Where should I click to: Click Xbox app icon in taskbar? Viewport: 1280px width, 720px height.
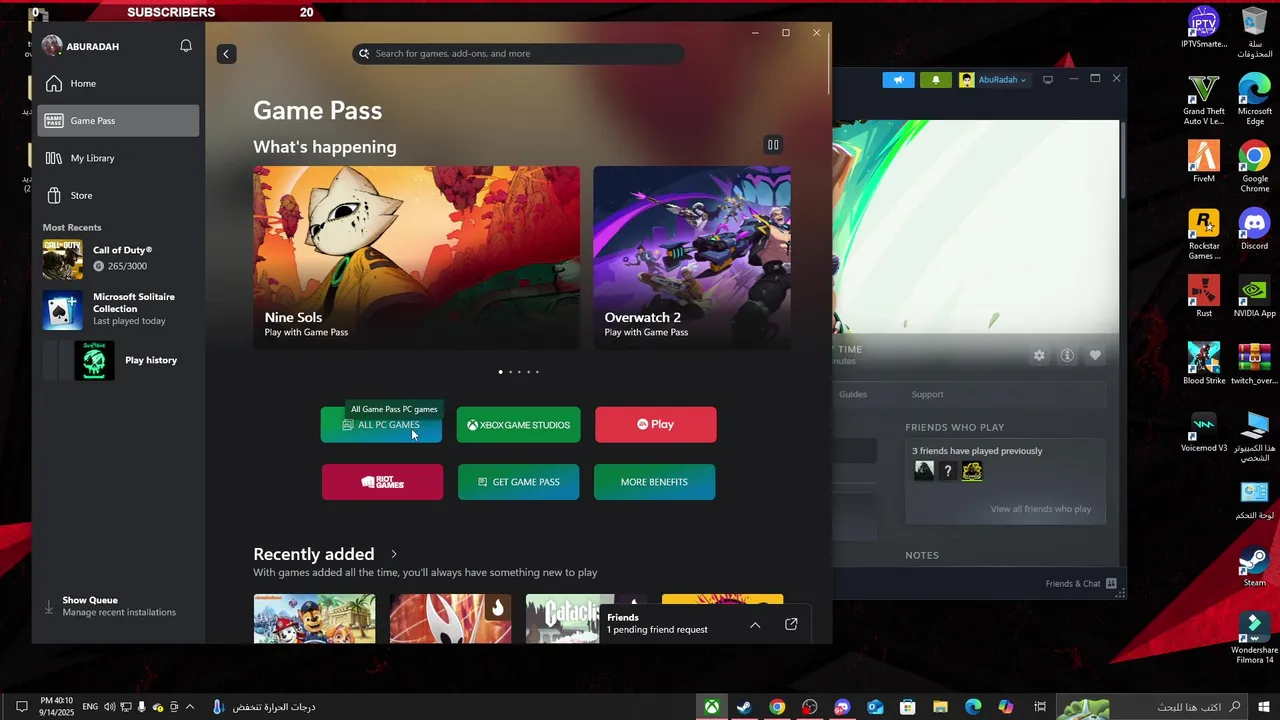(x=711, y=707)
